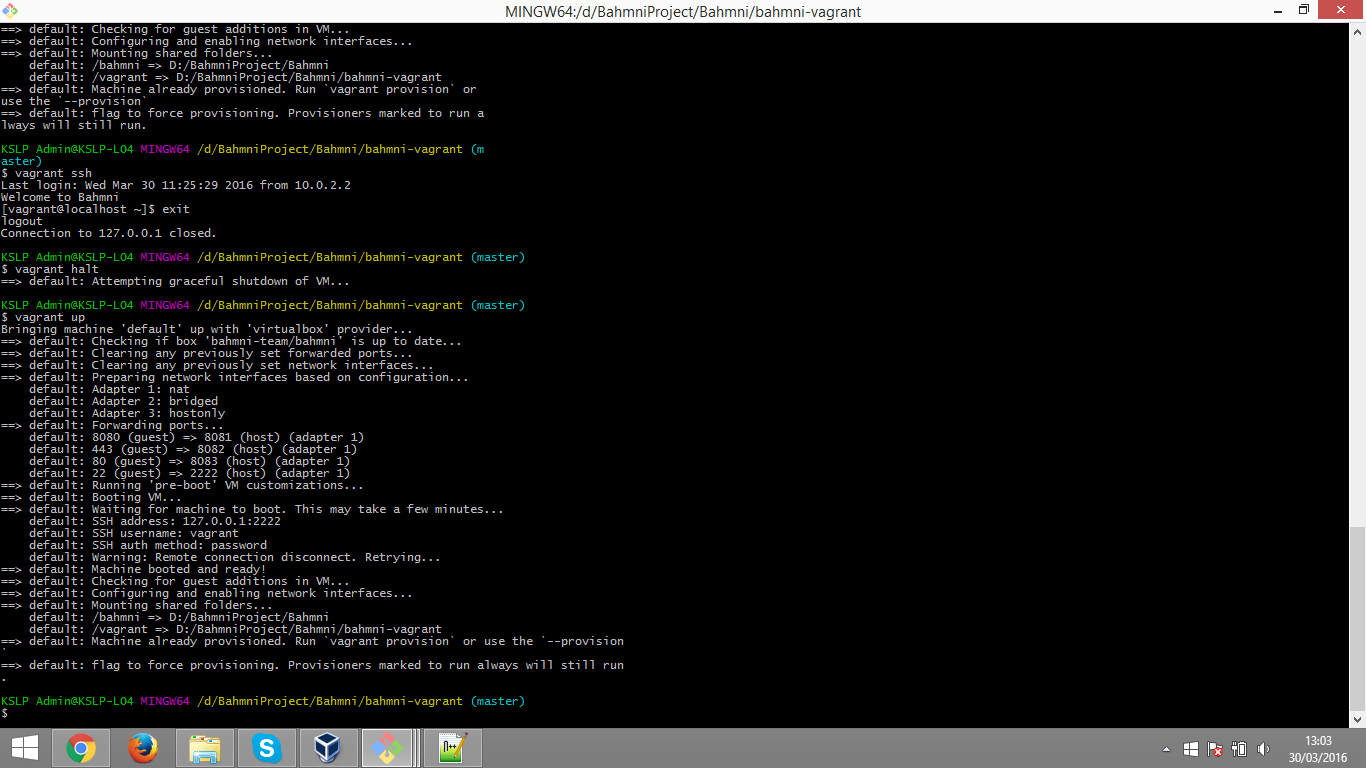Click the scrollbar down arrow

[1358, 720]
